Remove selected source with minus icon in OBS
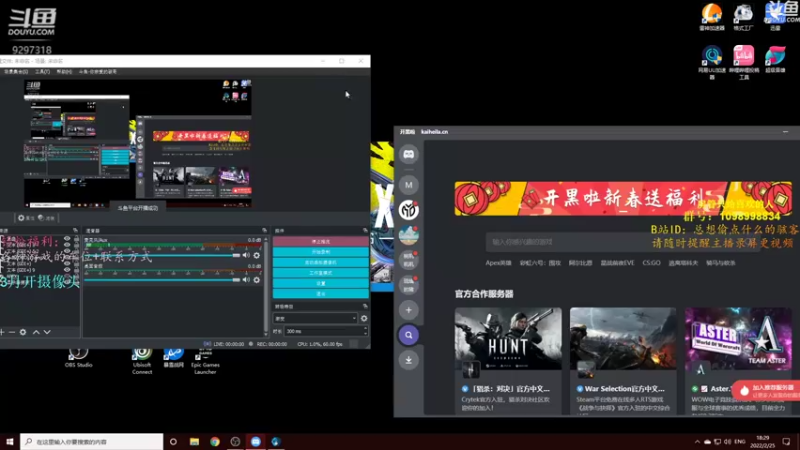This screenshot has width=800, height=450. coord(12,332)
